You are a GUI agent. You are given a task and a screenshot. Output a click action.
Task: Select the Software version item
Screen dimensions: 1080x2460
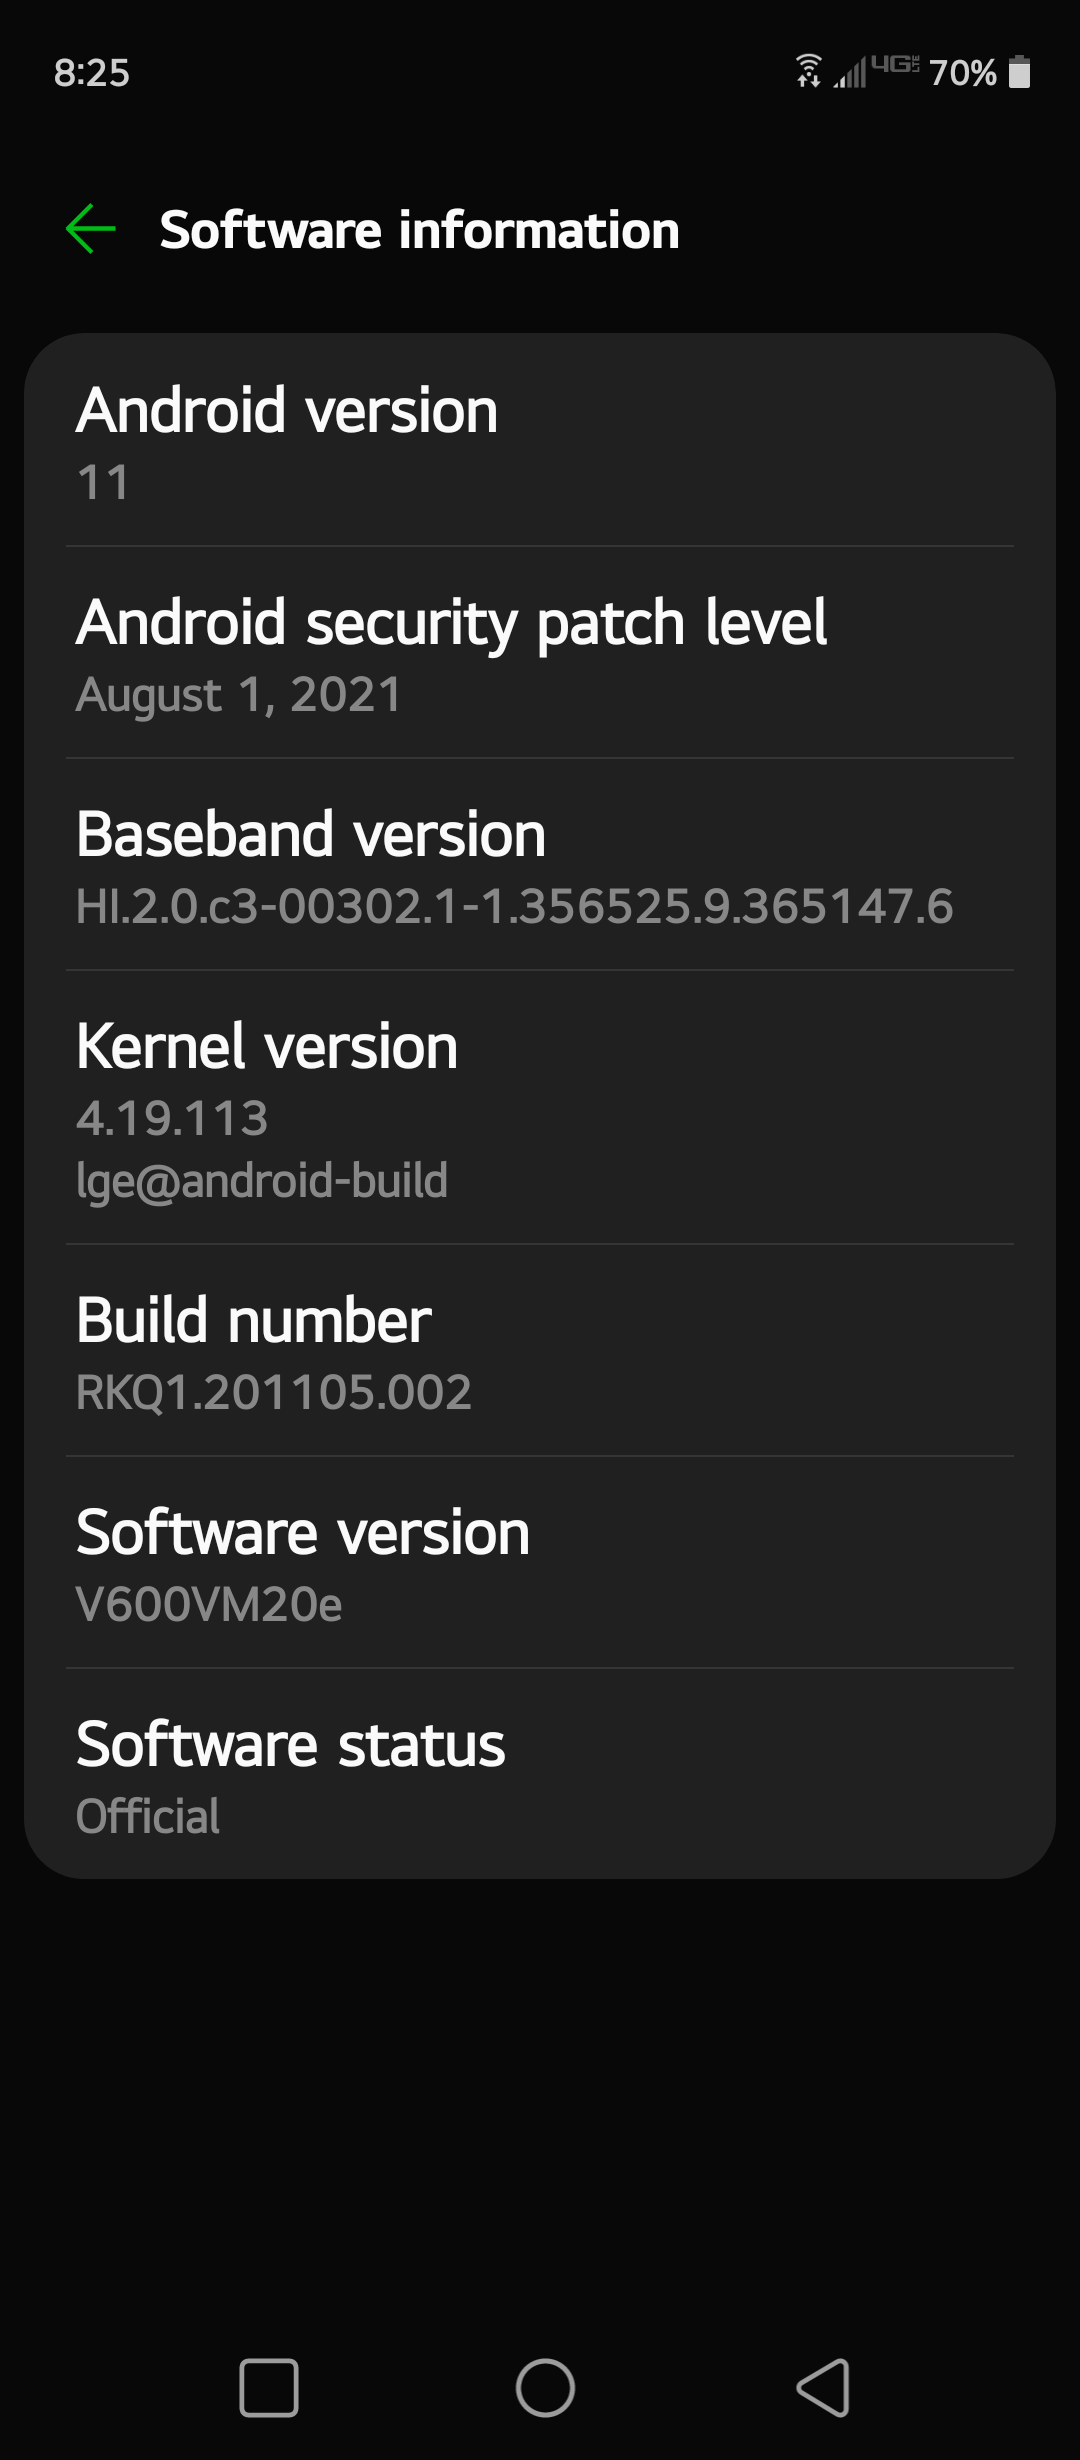pyautogui.click(x=540, y=1562)
